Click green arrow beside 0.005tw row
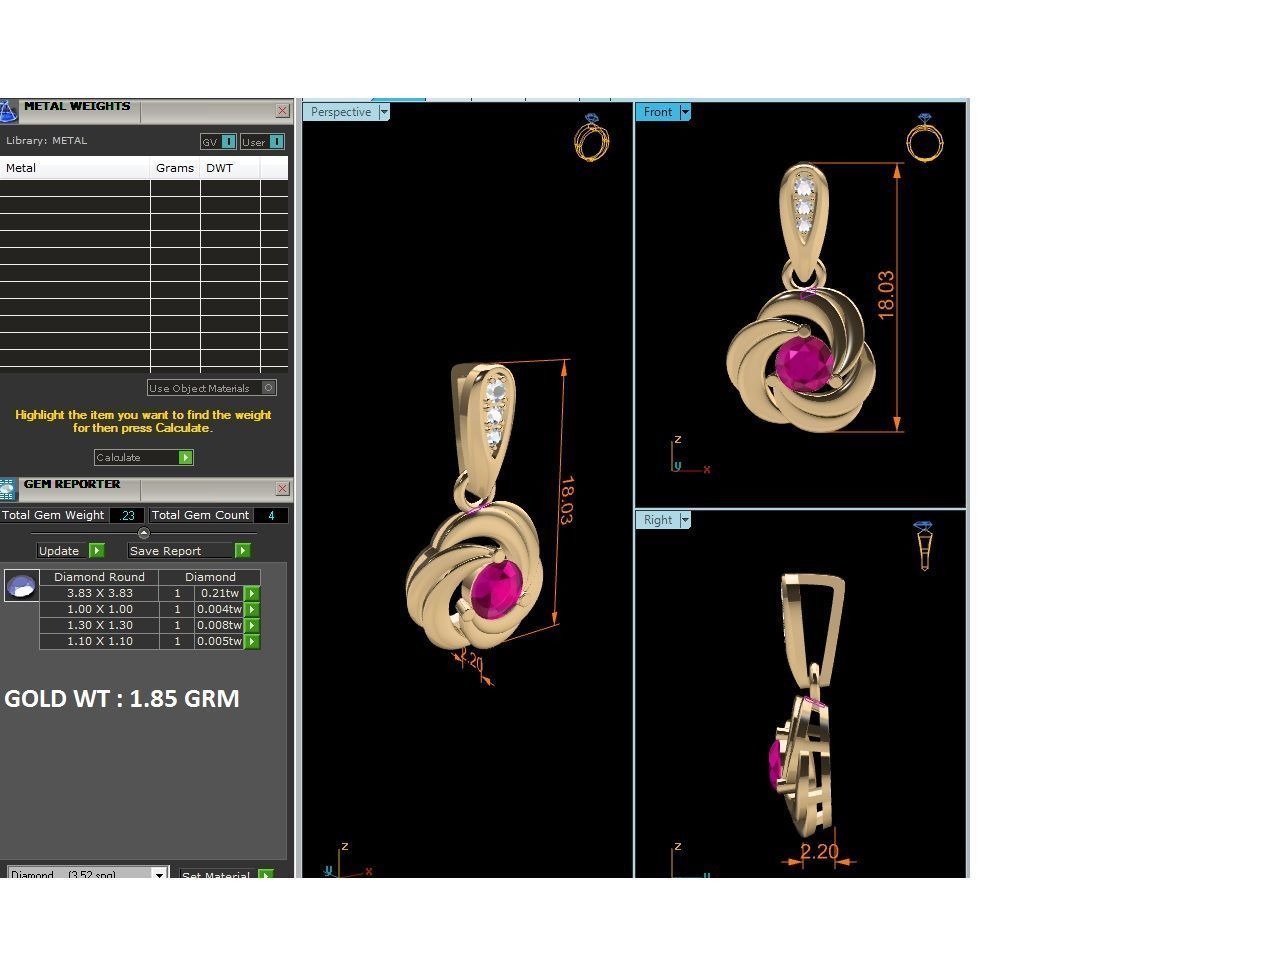 252,641
